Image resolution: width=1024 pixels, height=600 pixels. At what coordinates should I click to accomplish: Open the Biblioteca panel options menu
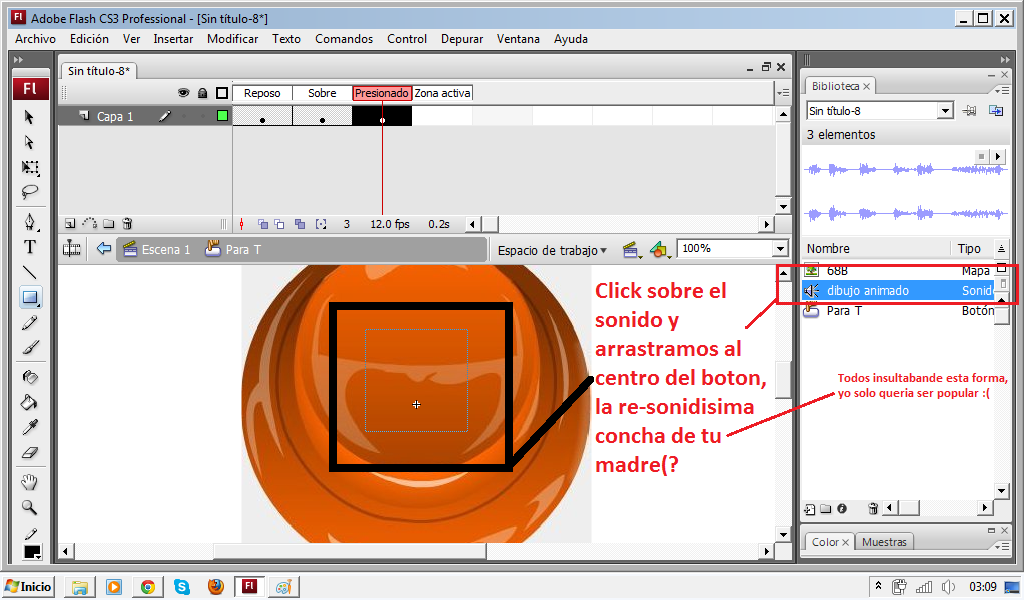pos(1002,89)
